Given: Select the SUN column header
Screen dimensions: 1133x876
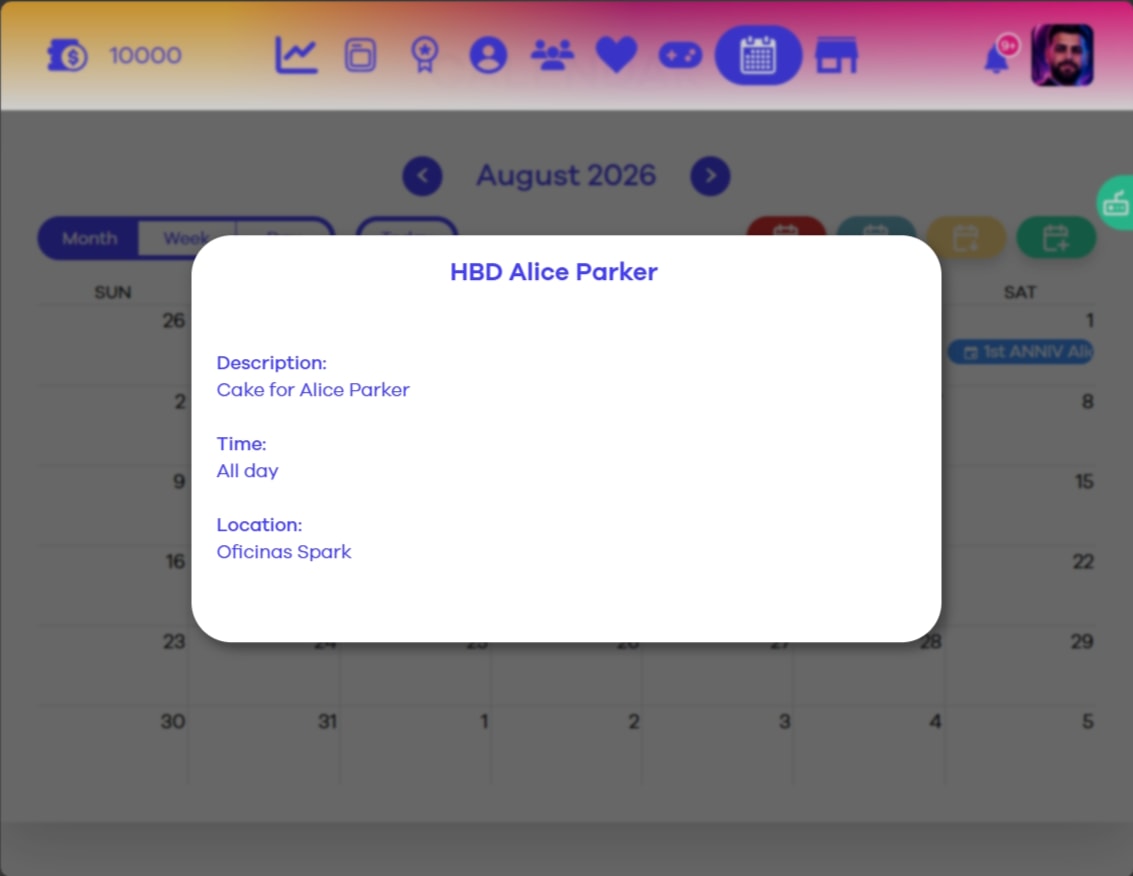Looking at the screenshot, I should point(113,292).
